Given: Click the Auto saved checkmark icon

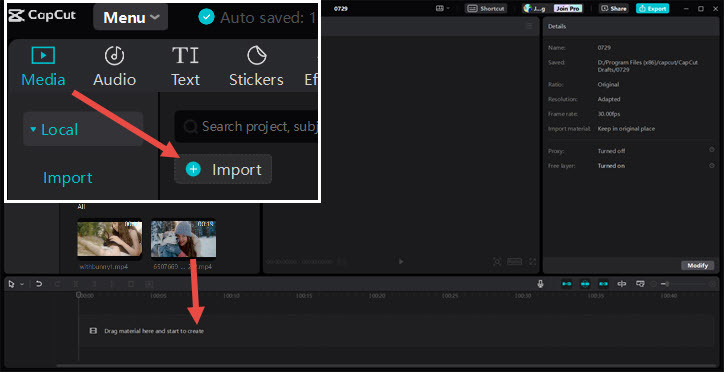Looking at the screenshot, I should coord(206,18).
